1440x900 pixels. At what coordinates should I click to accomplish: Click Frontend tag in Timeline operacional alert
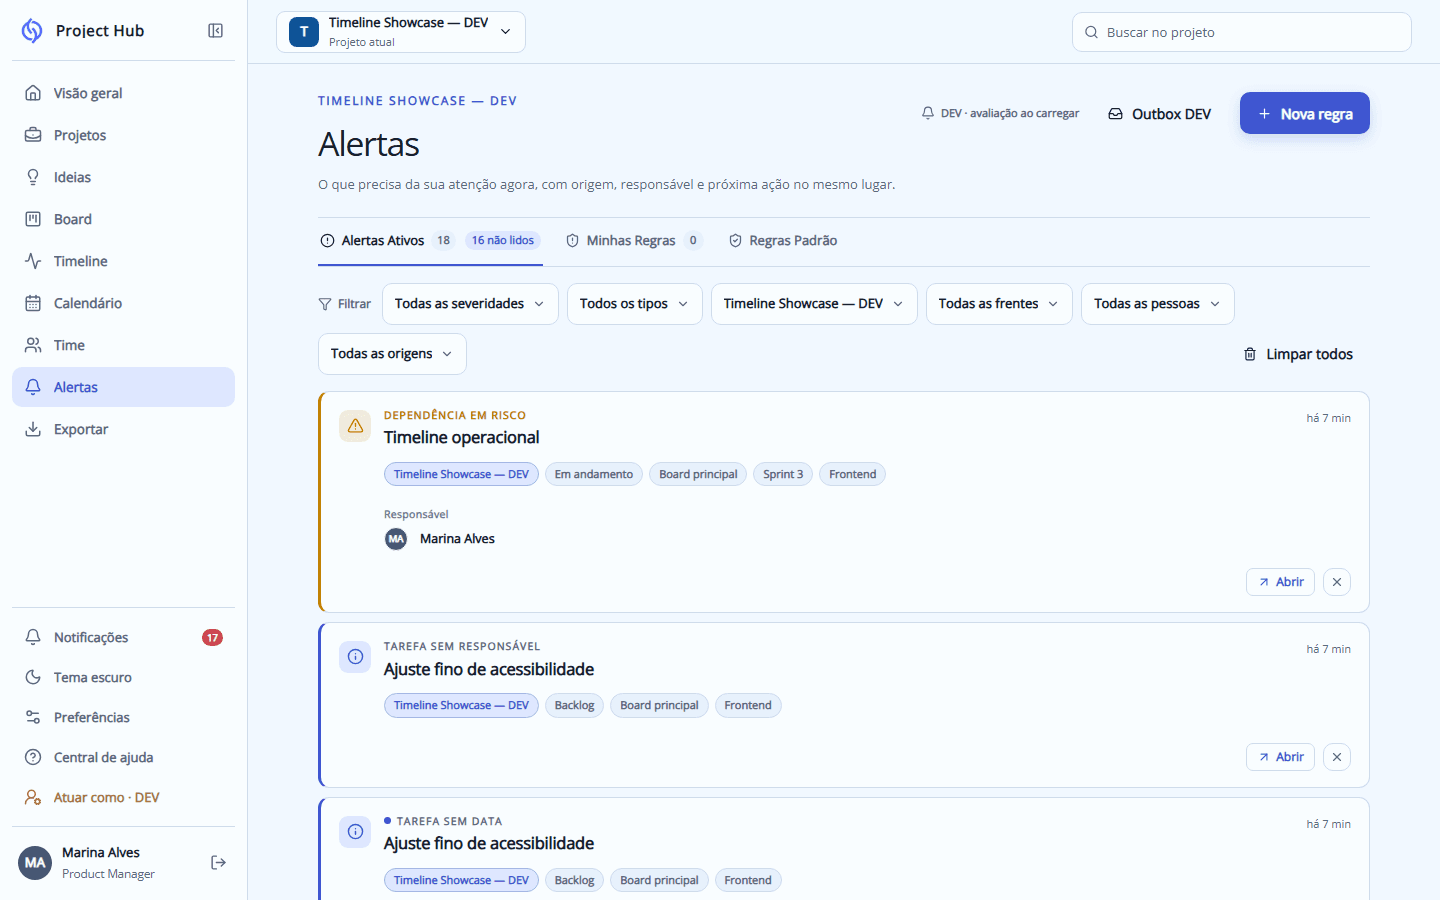[852, 474]
